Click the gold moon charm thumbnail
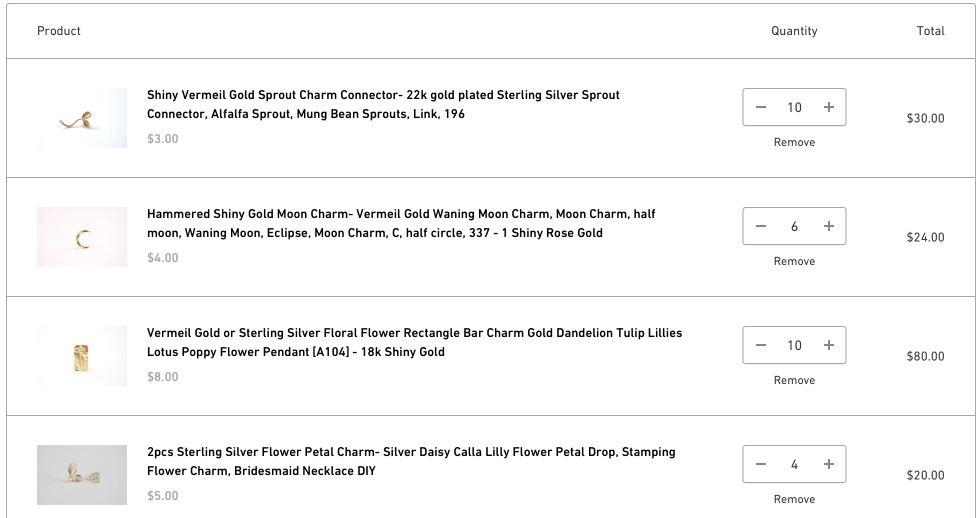Screen dimensions: 979x518 click(x=82, y=237)
